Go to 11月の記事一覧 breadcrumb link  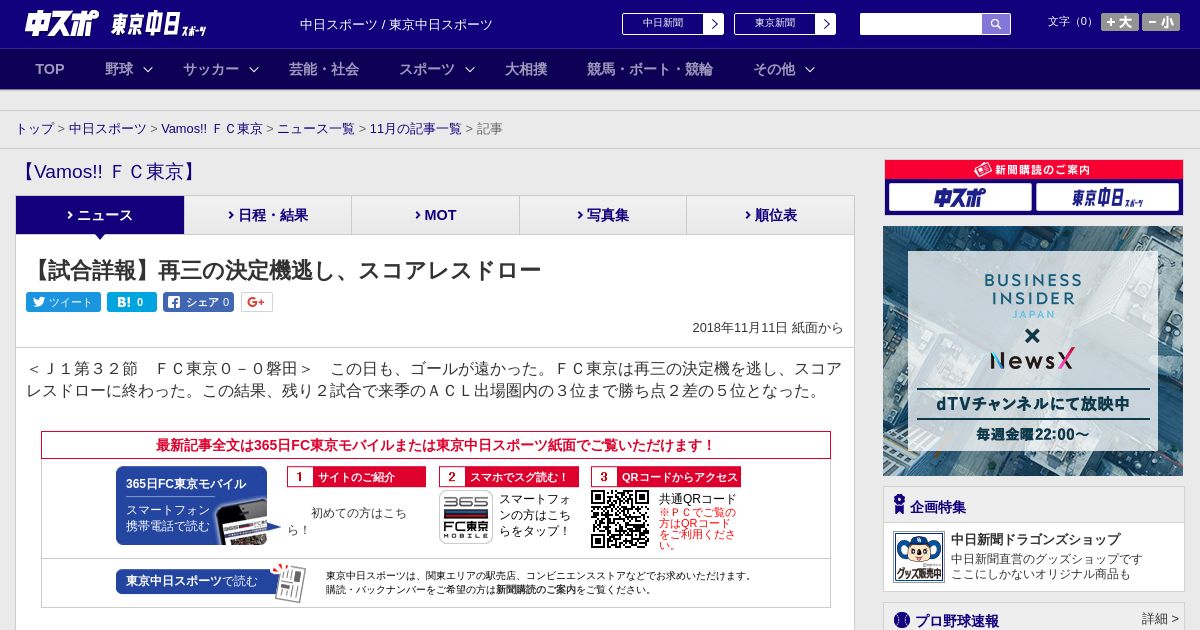click(416, 129)
